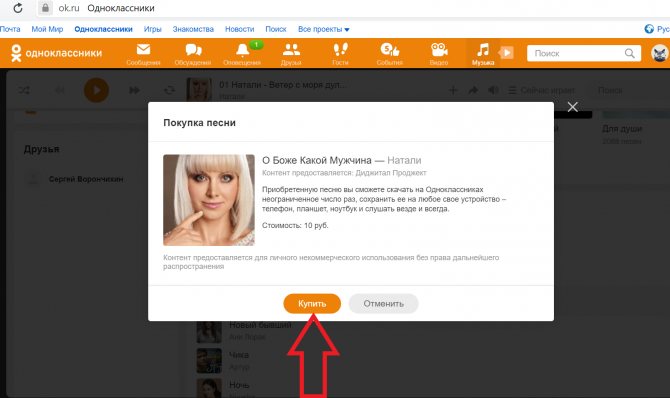Screen dimensions: 670x398
Task: Open the Игры link
Action: click(x=153, y=29)
